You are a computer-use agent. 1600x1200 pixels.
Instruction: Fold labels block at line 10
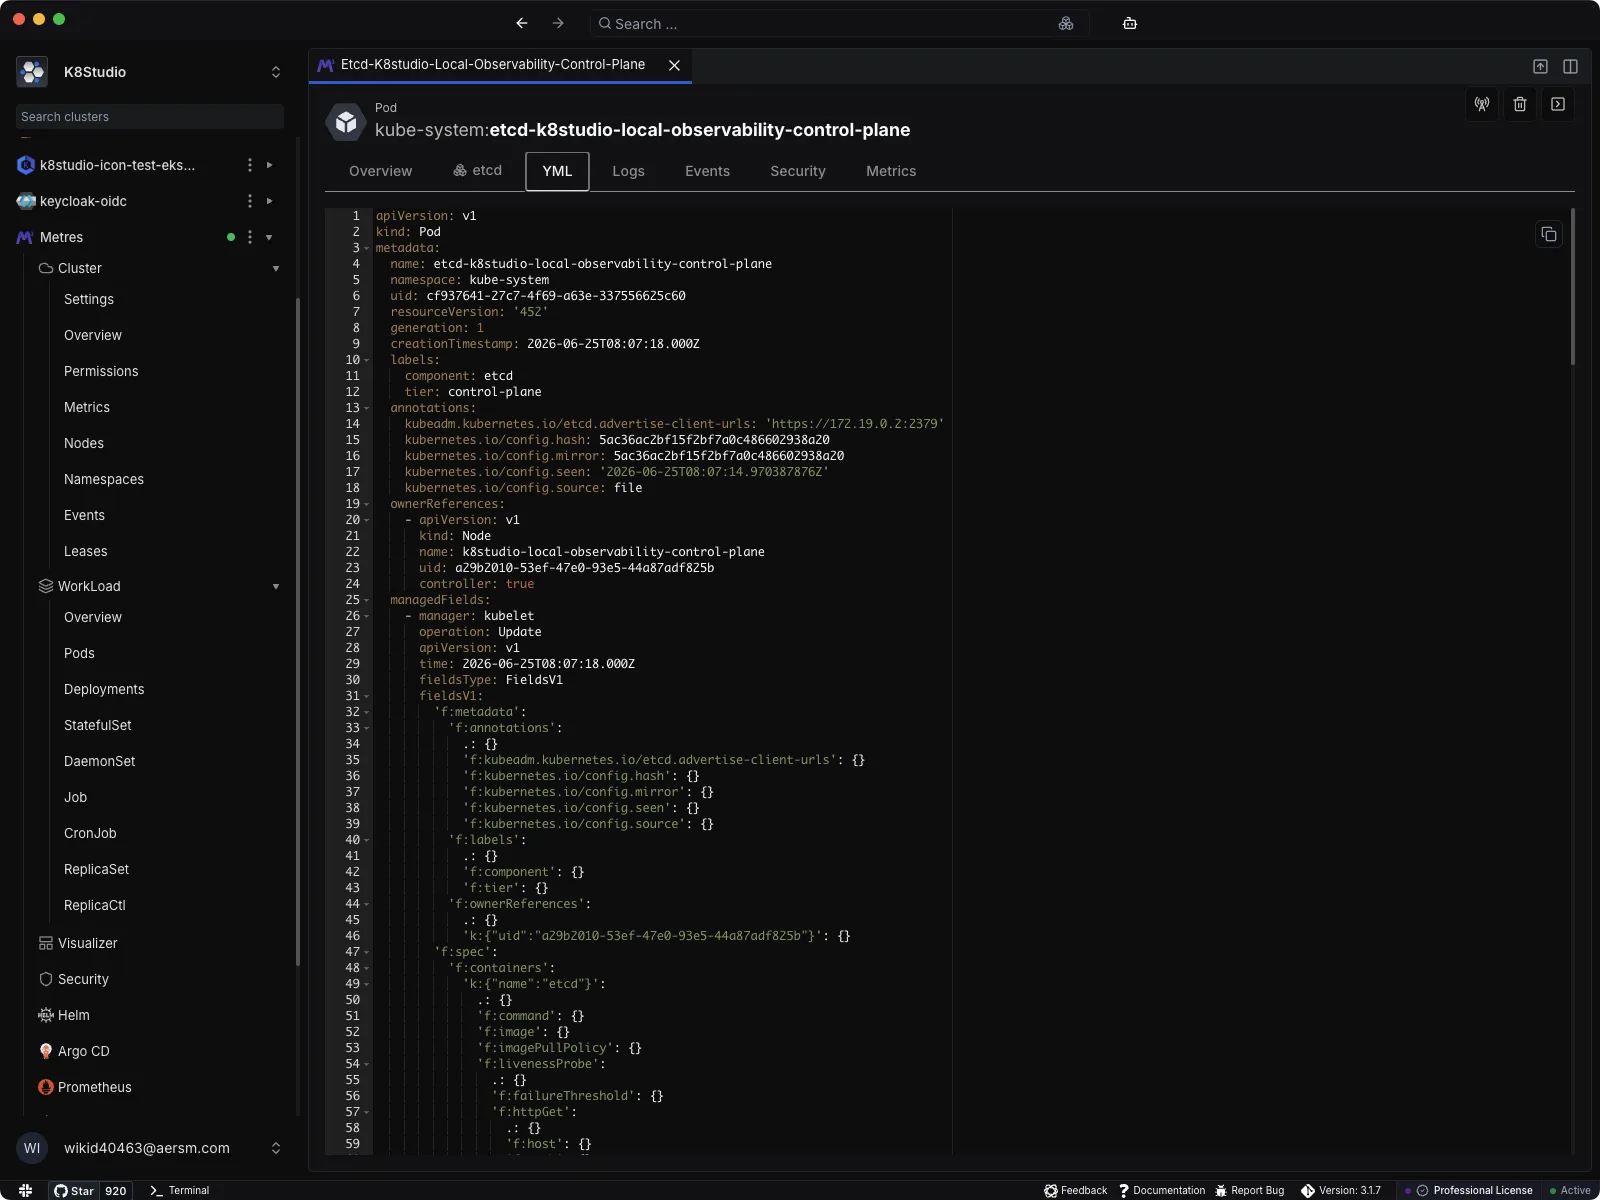coord(367,360)
